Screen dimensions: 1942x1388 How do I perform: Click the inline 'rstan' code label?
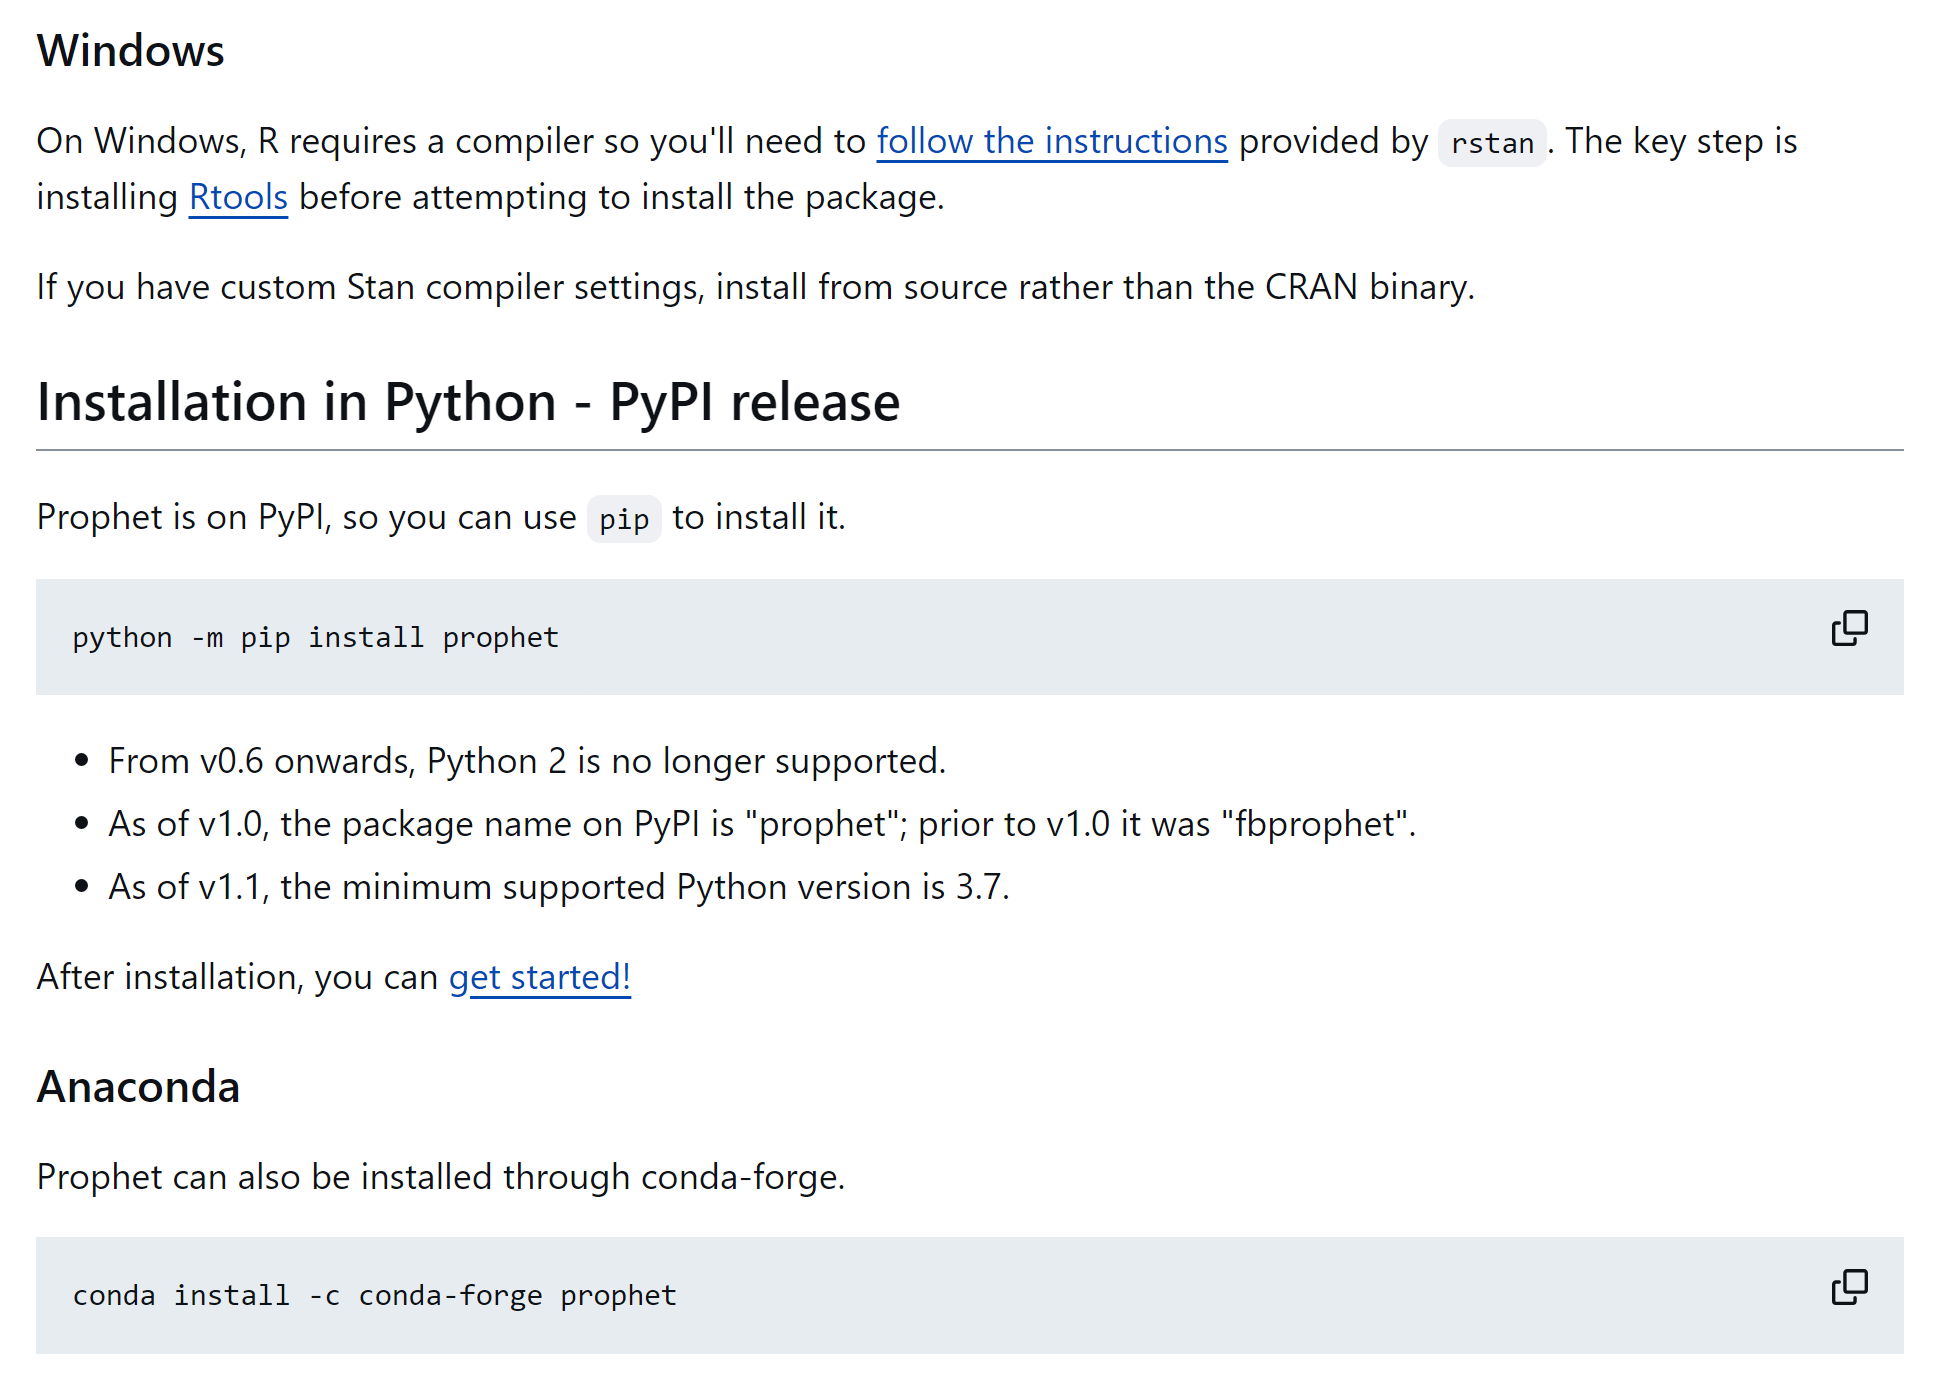point(1491,143)
